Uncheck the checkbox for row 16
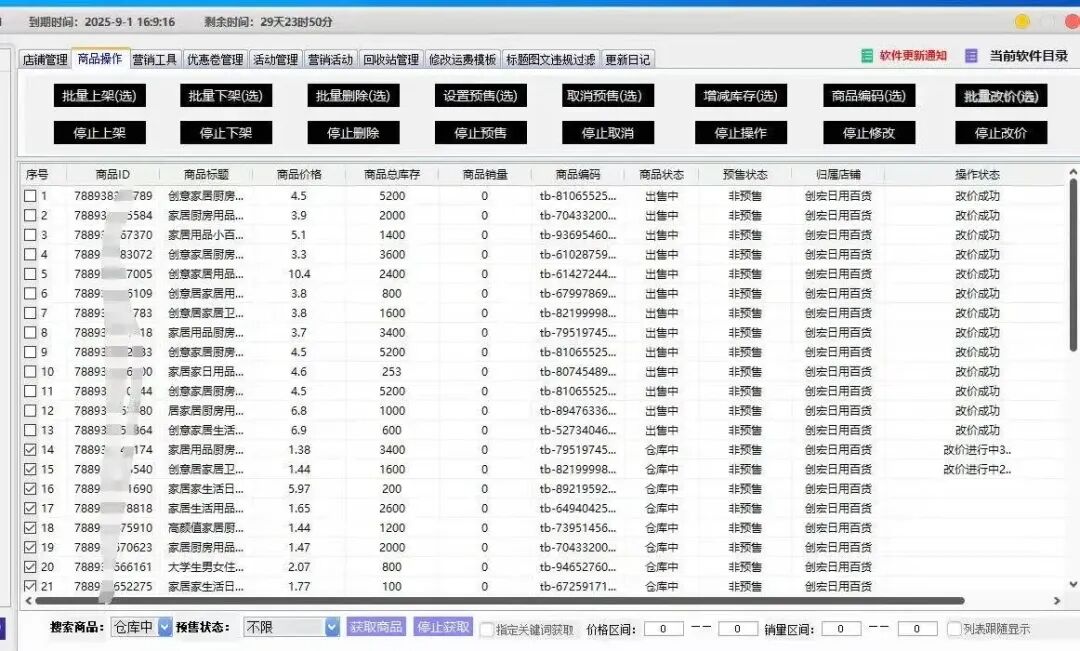1080x651 pixels. 30,488
